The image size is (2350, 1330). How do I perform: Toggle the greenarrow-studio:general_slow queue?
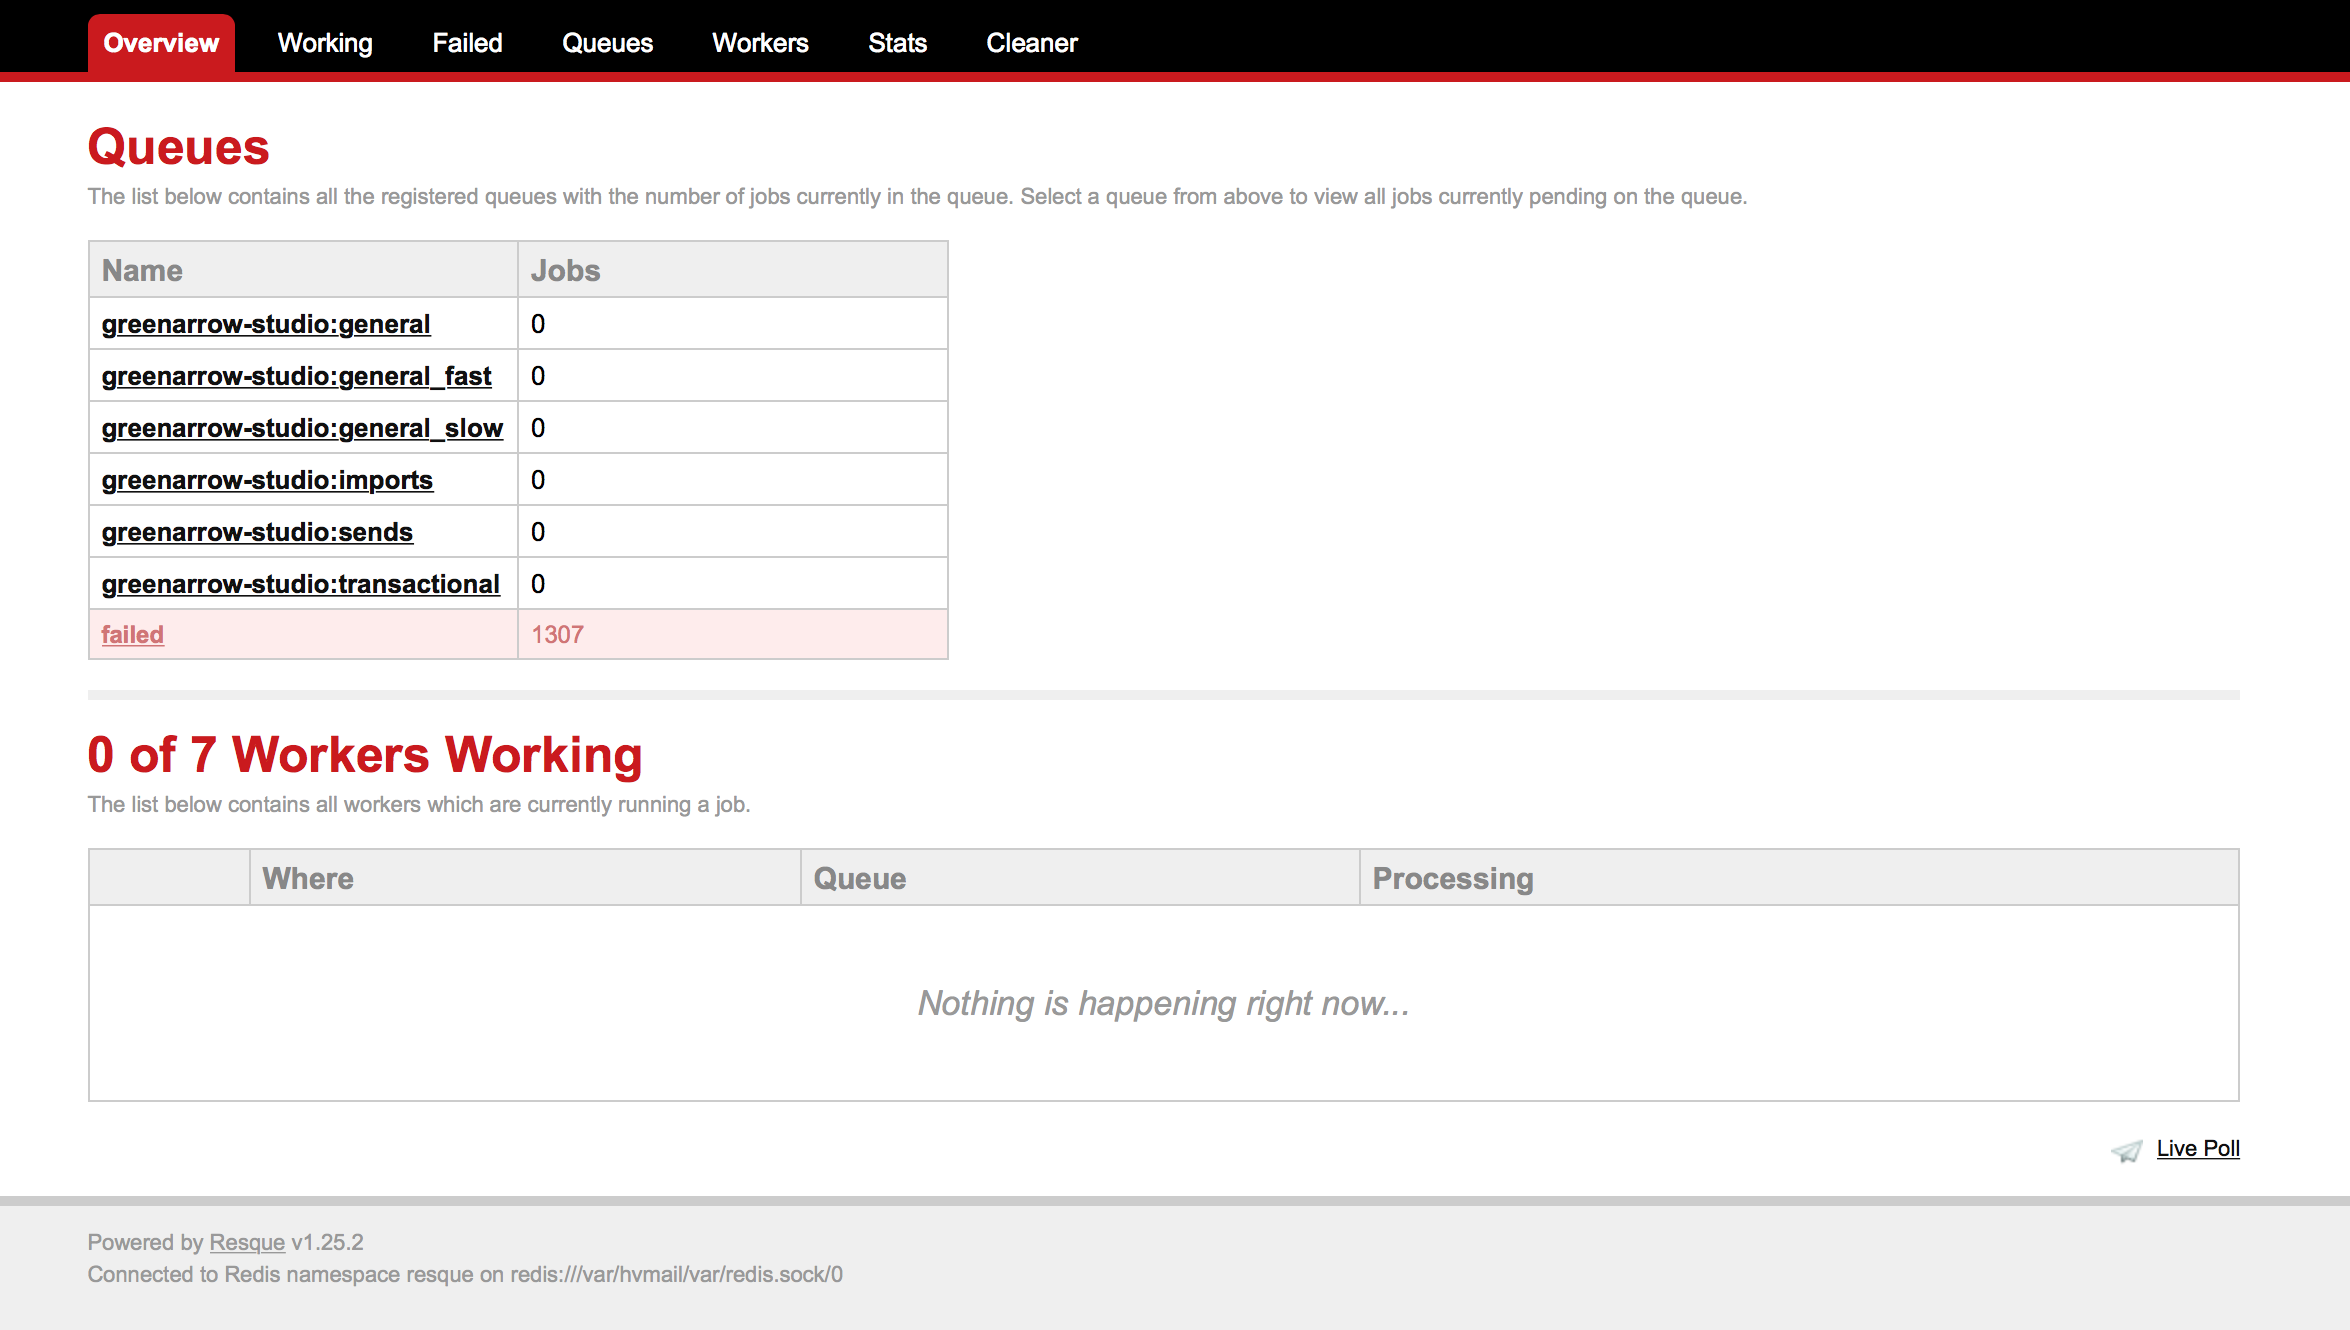(x=300, y=428)
